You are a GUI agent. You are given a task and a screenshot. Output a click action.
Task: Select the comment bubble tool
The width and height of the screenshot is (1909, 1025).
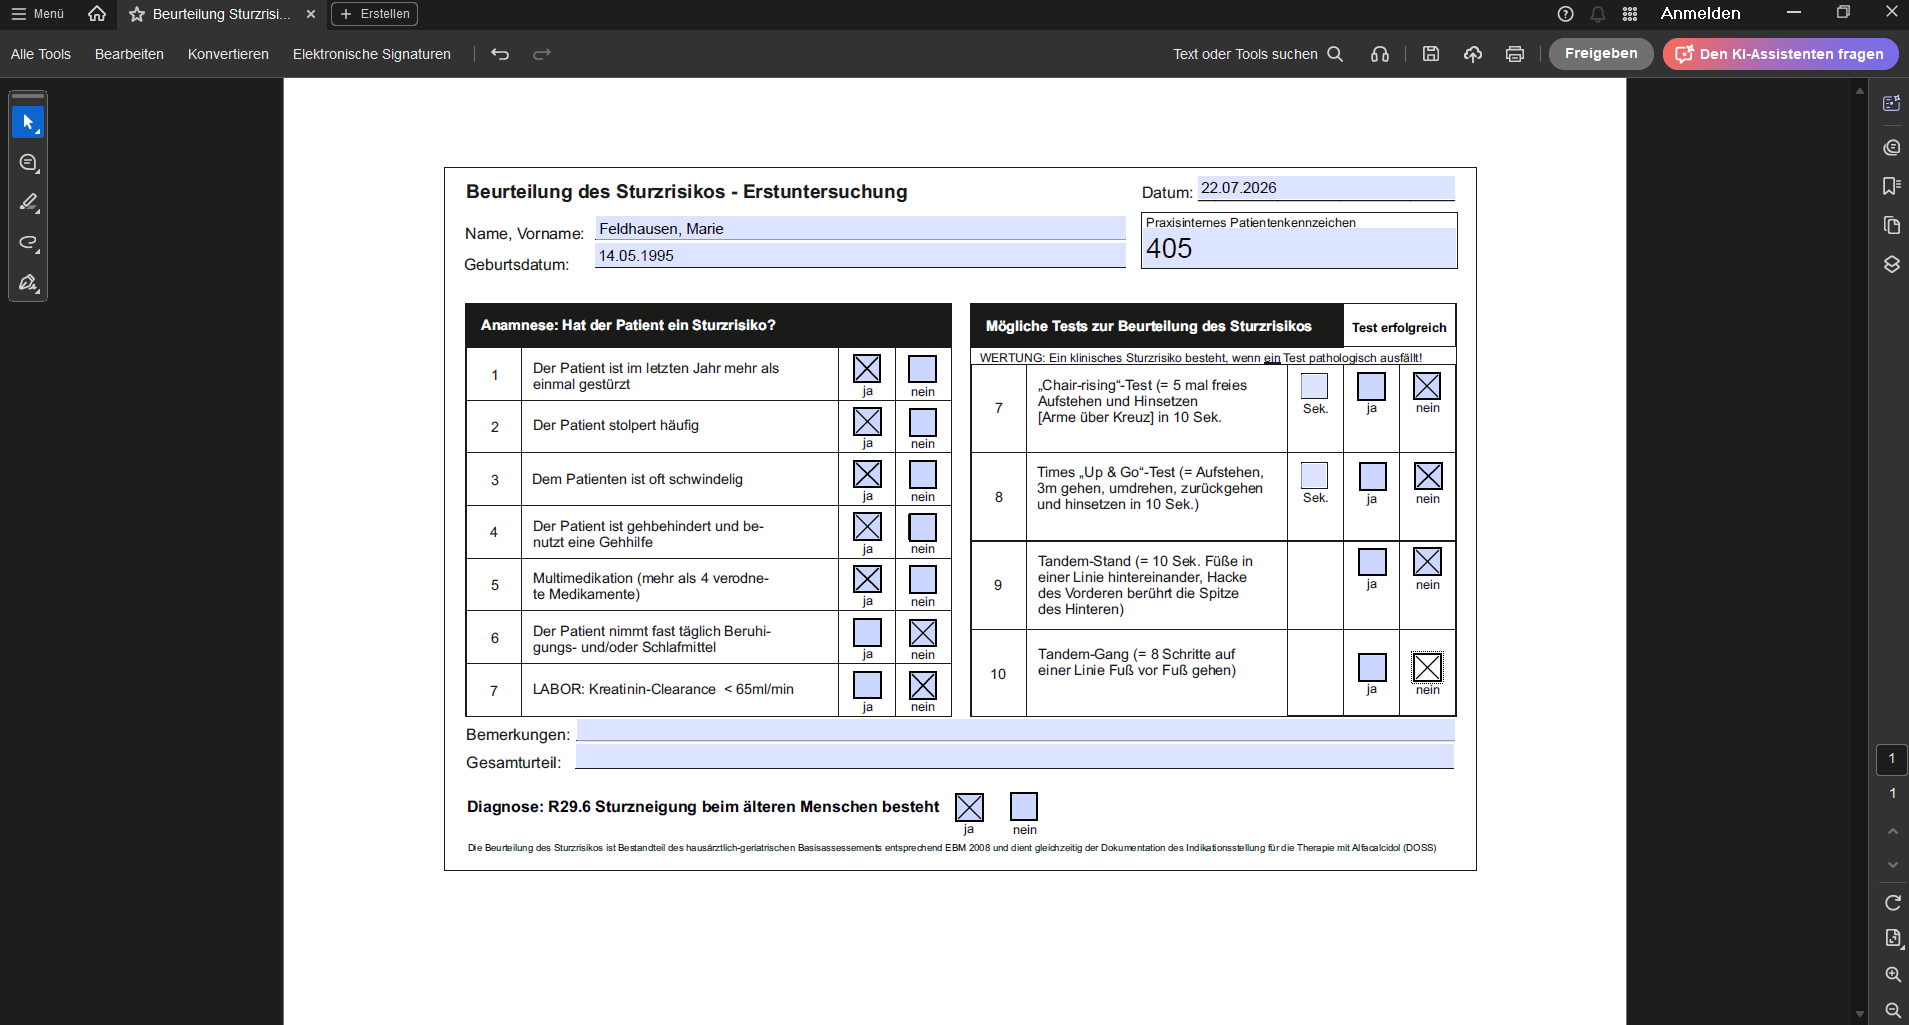[28, 162]
